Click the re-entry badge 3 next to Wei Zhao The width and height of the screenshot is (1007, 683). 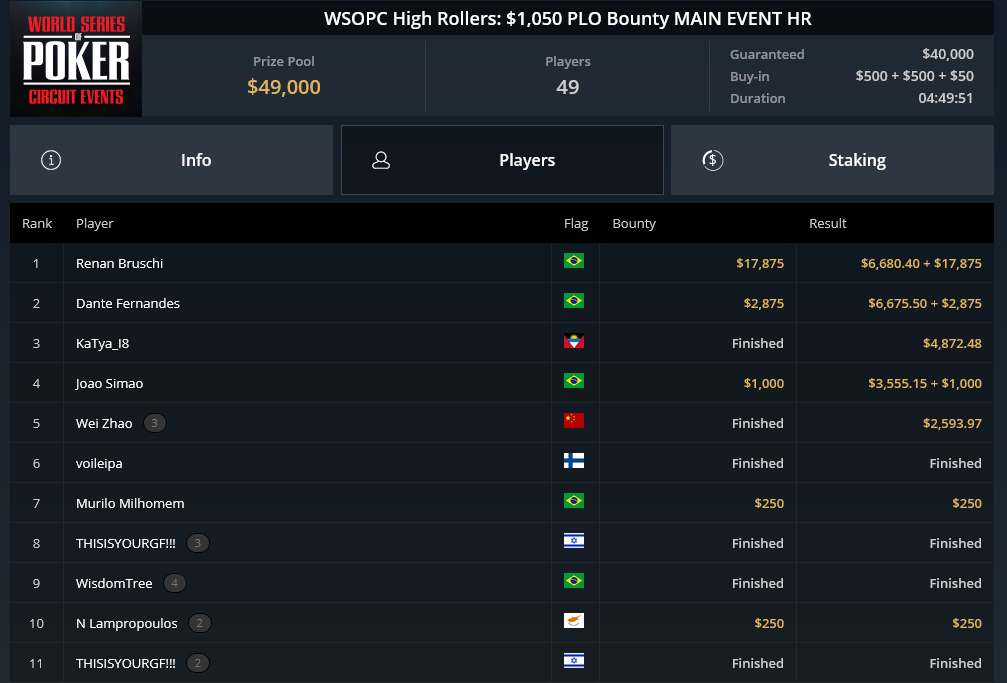[x=154, y=423]
